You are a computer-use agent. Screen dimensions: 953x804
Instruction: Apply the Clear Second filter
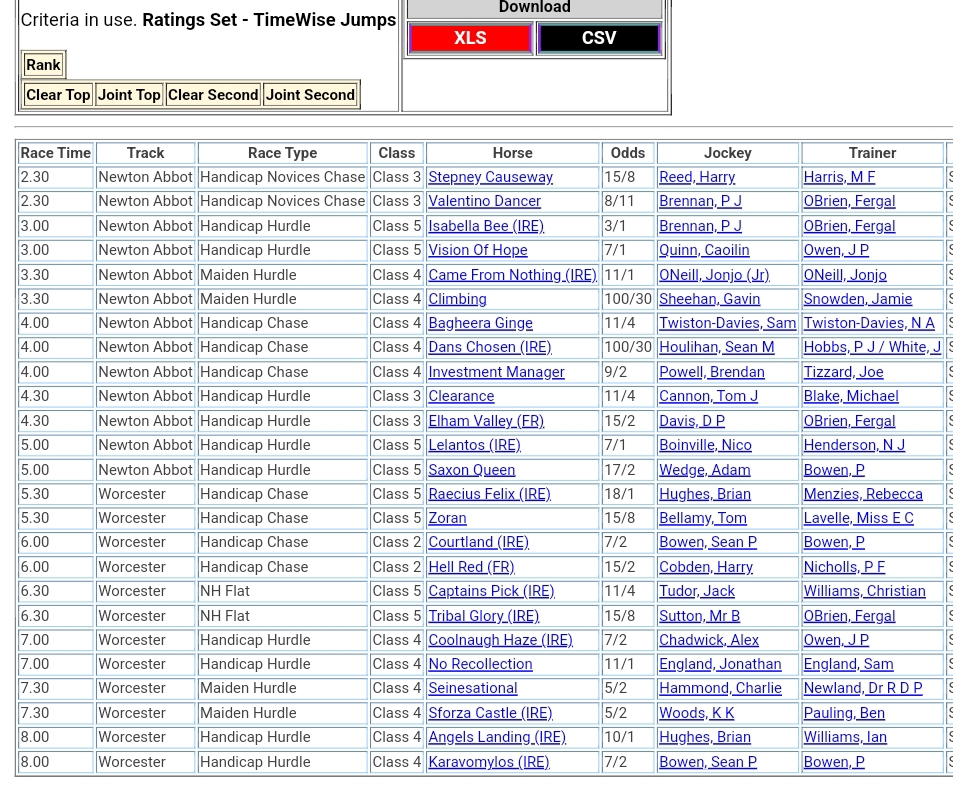click(x=213, y=95)
